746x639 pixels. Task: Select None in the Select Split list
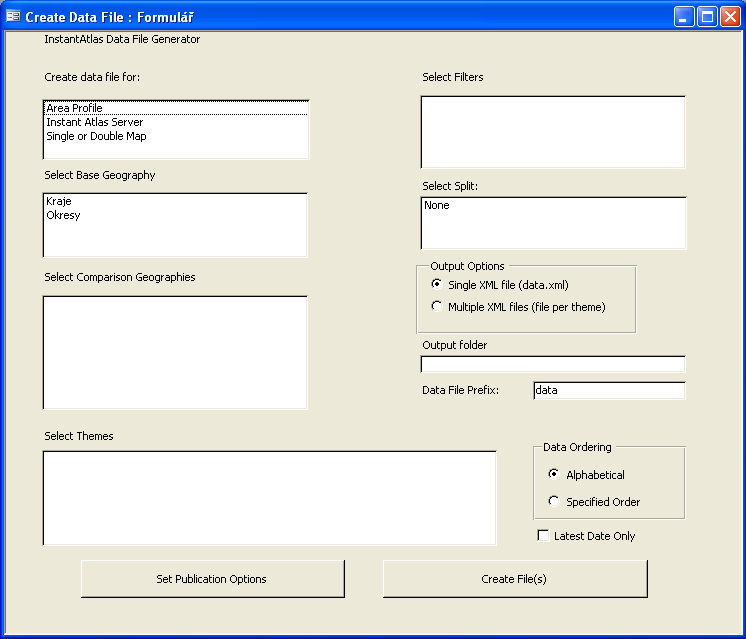click(553, 205)
